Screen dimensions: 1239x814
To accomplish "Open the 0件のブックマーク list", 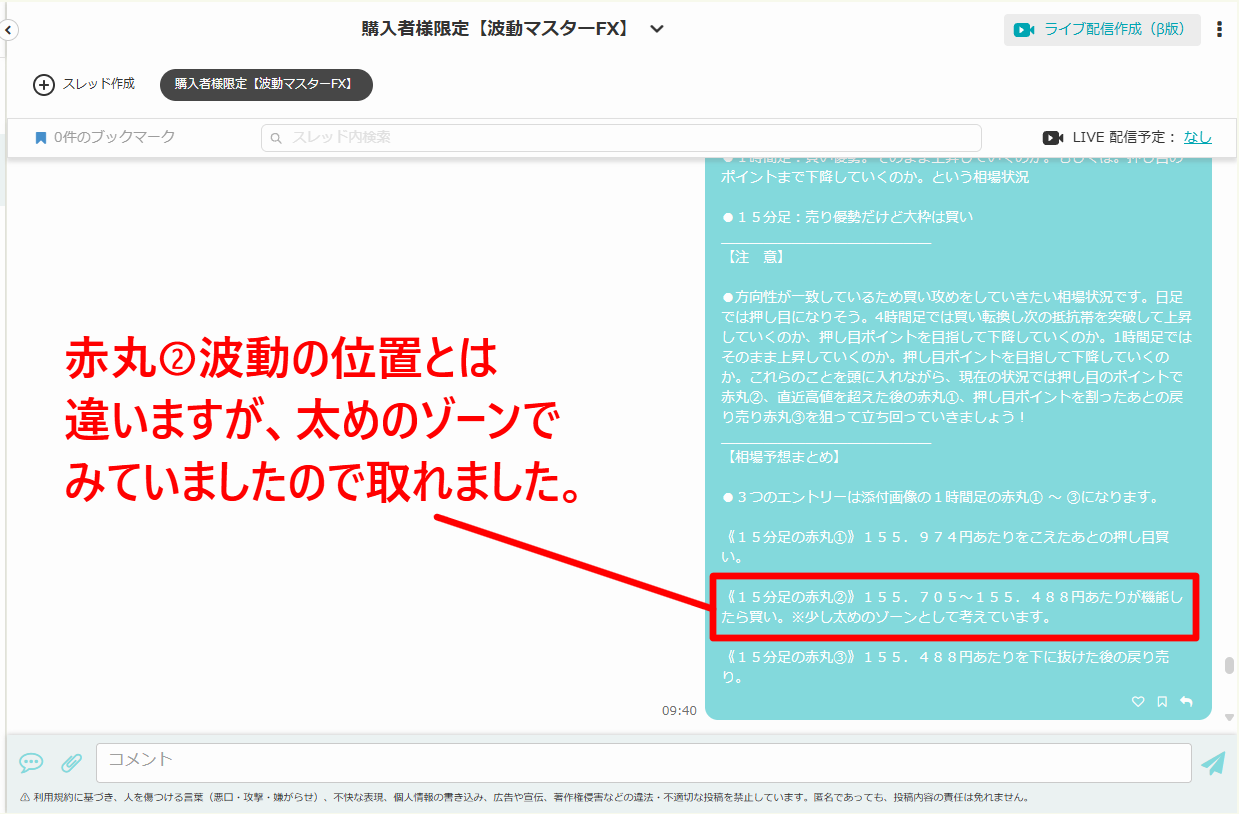I will tap(105, 137).
